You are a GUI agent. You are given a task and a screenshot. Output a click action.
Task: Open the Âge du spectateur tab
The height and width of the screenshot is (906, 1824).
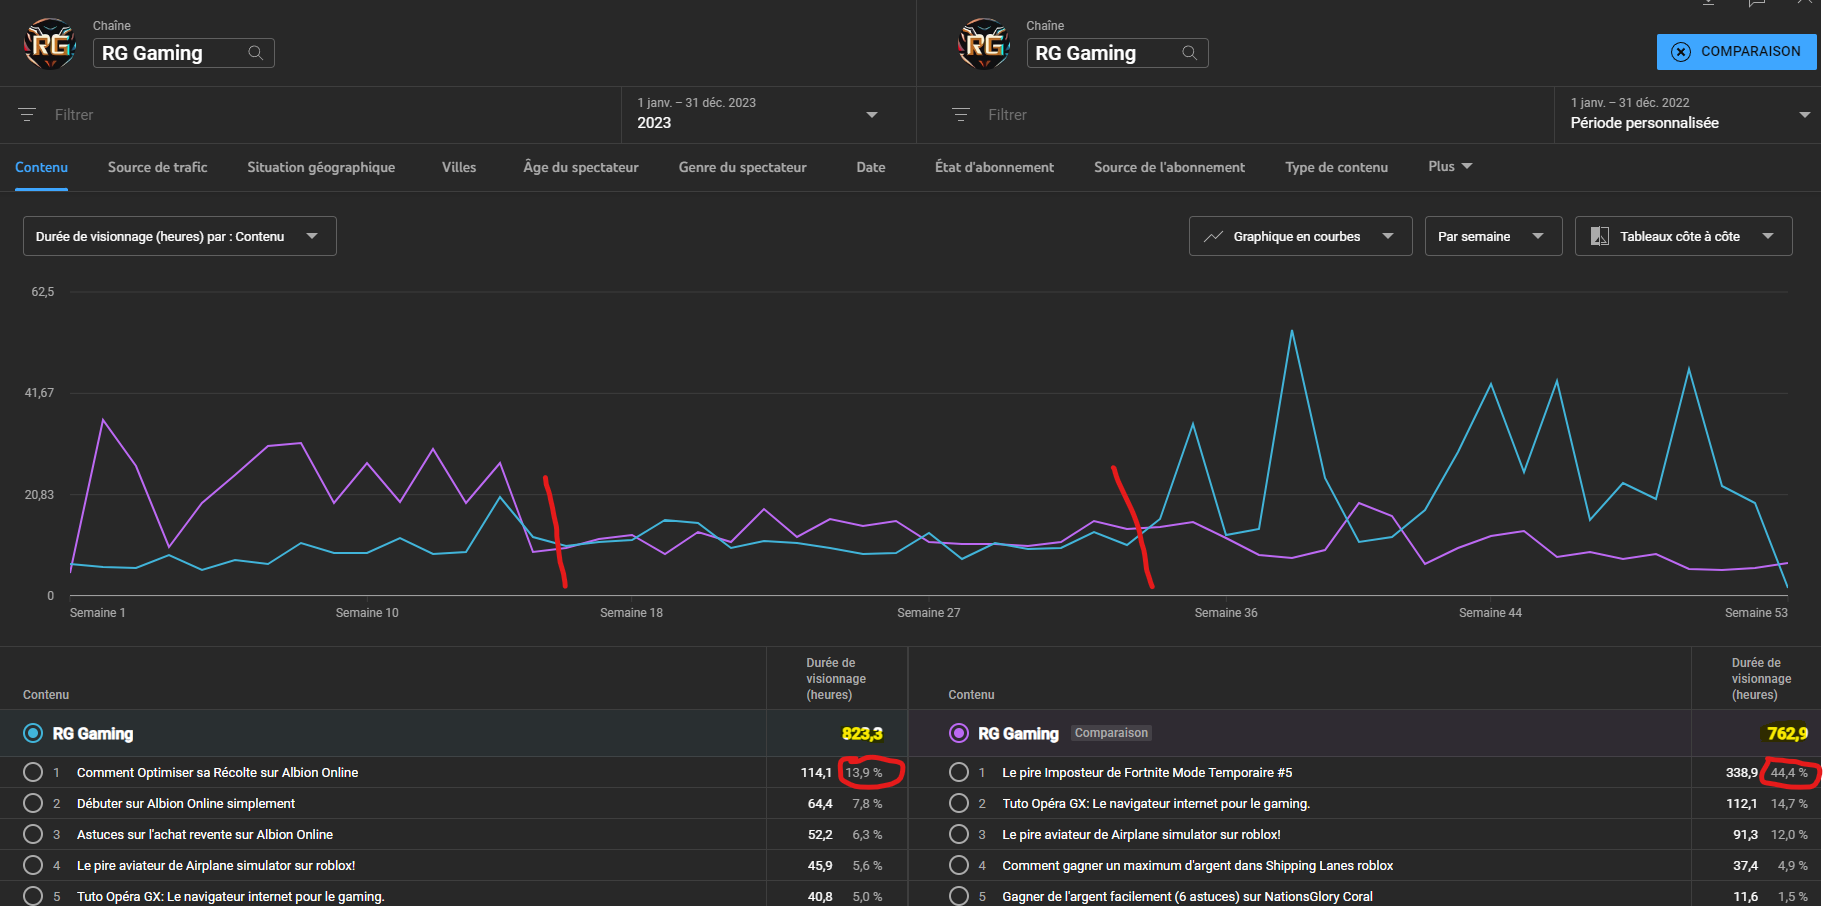pos(581,167)
